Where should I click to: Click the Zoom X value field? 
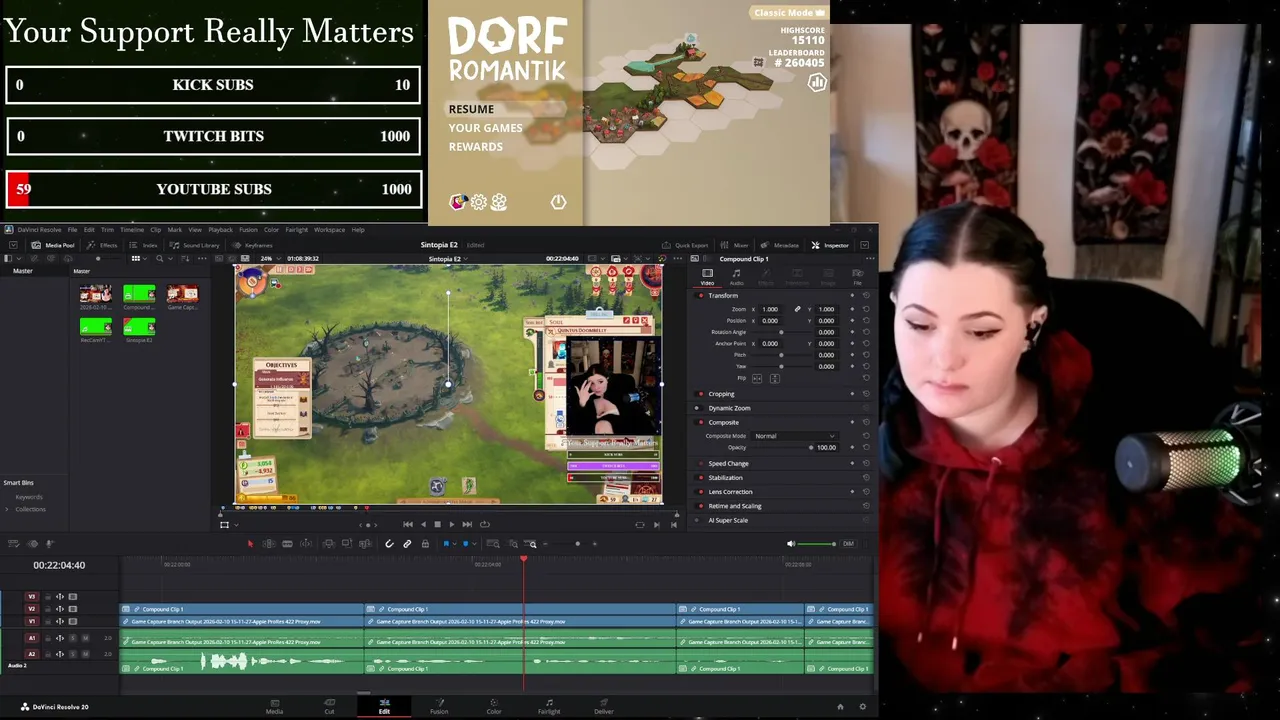tap(770, 309)
